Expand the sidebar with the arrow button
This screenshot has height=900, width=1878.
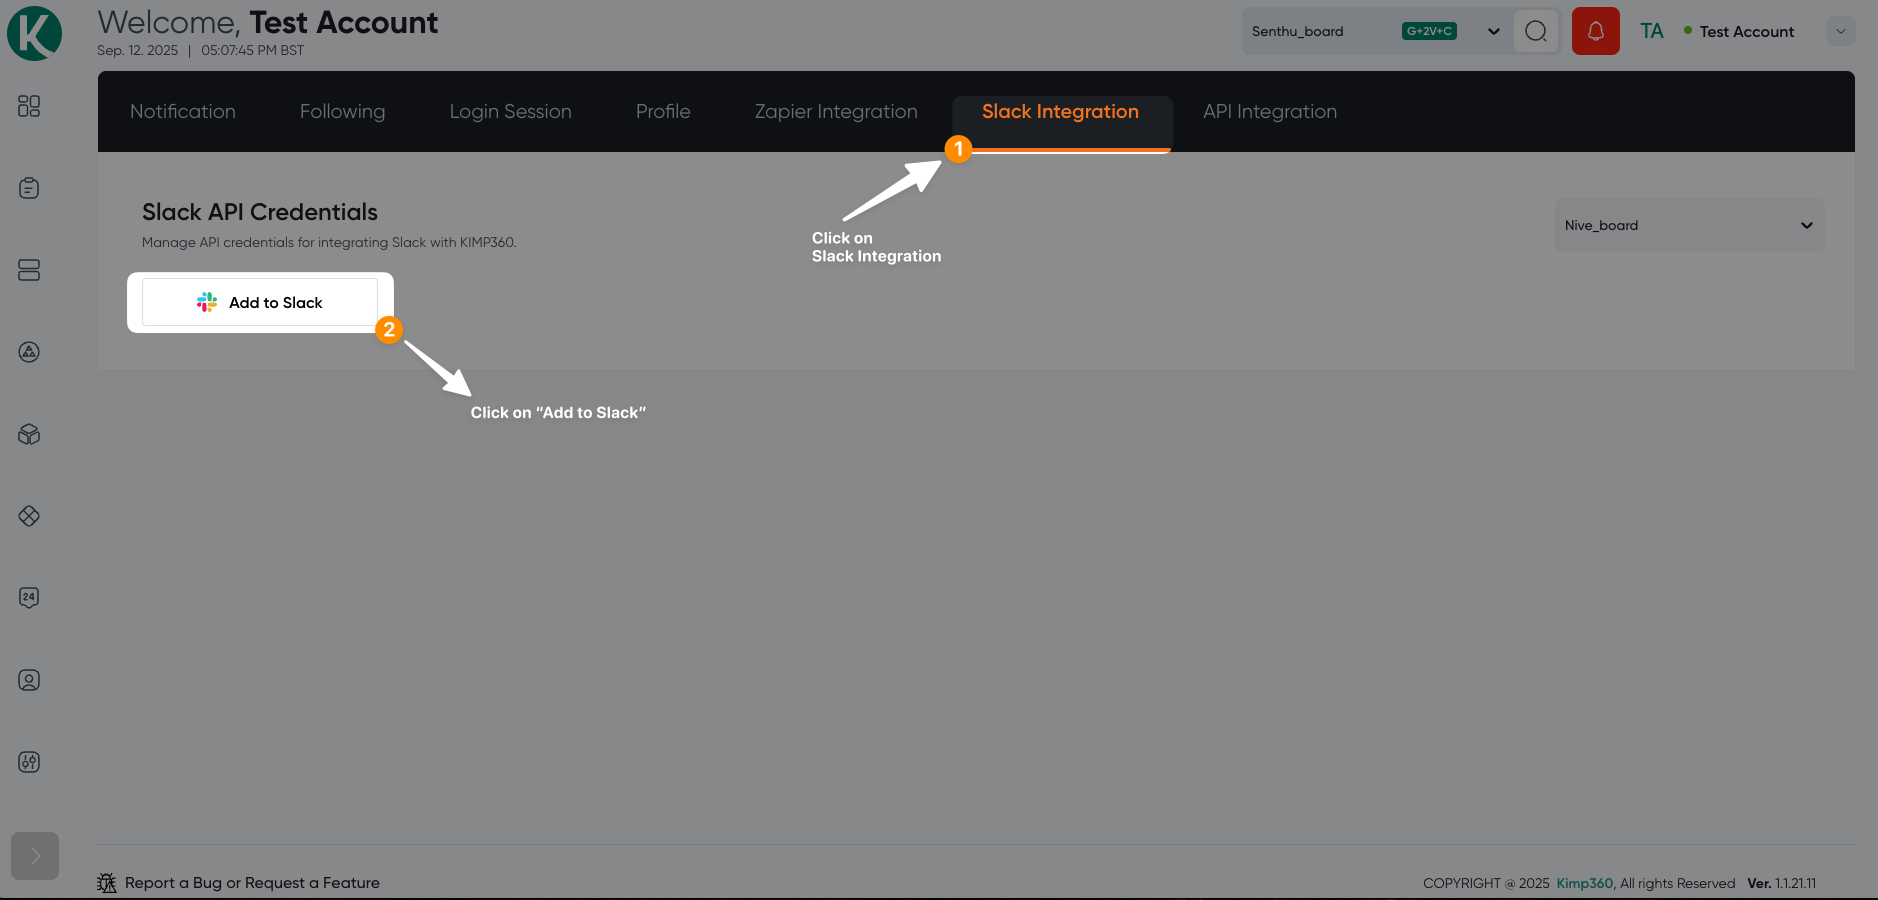[x=35, y=856]
